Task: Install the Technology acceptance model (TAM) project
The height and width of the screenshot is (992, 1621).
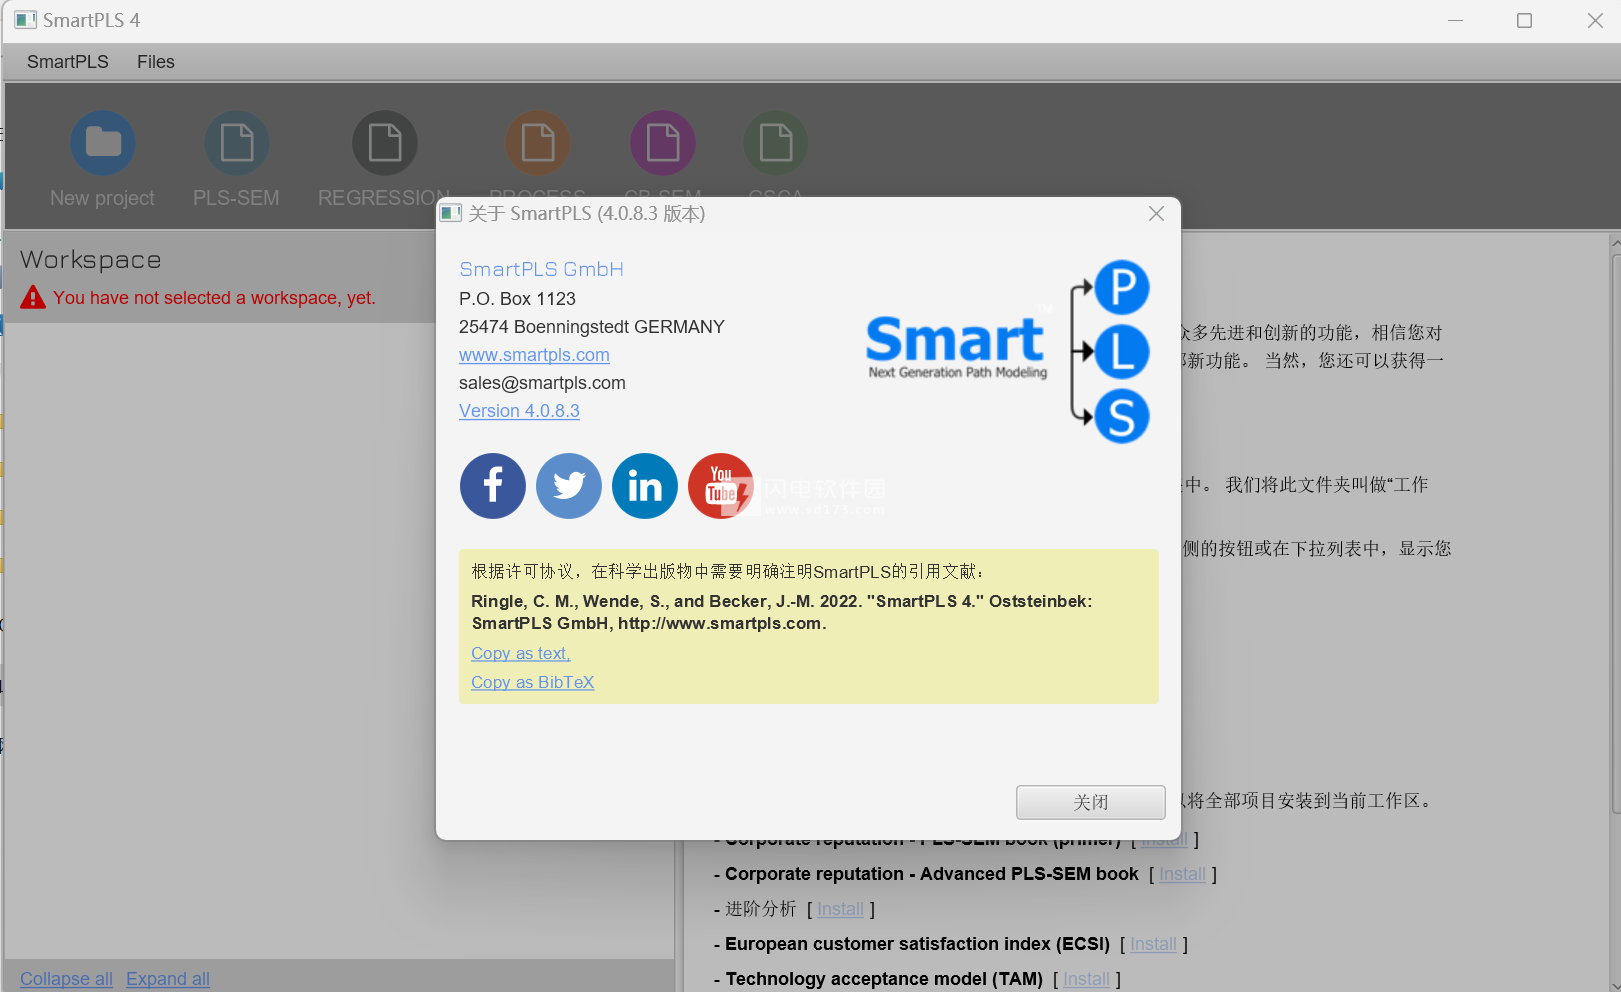Action: [x=1086, y=978]
